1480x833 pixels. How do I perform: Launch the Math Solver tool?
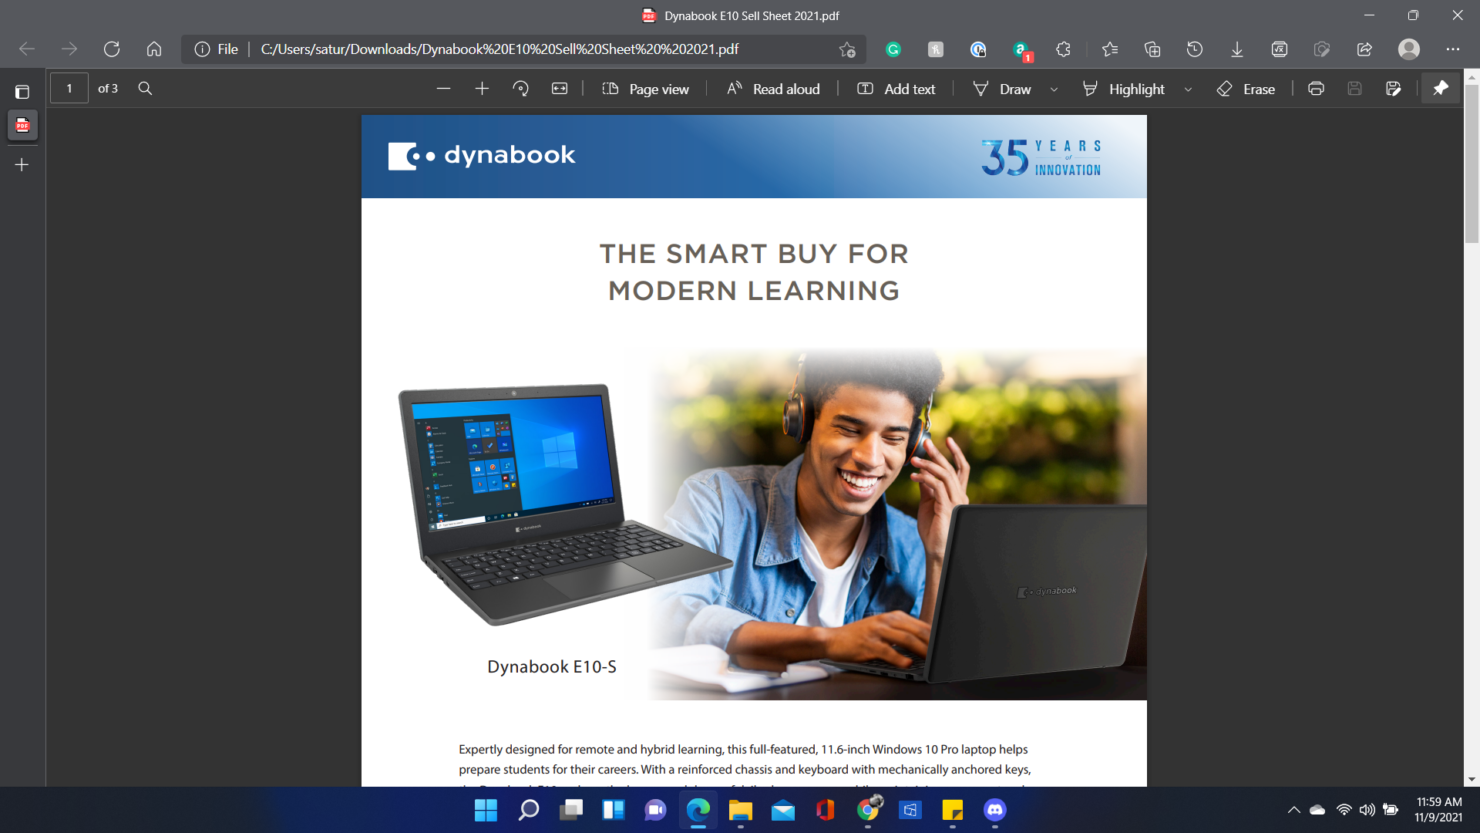(x=1279, y=49)
